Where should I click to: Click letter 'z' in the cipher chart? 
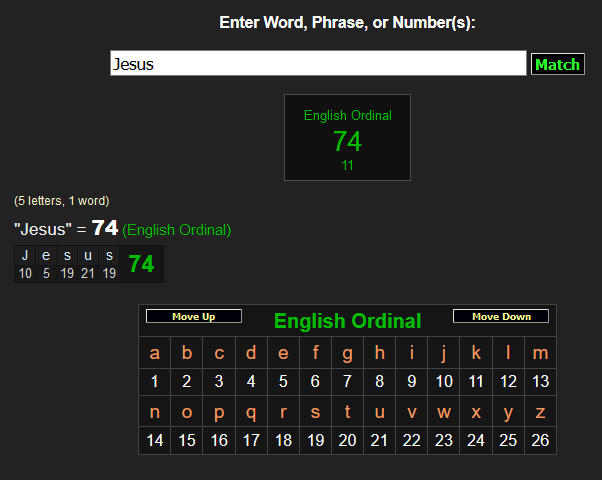pos(540,412)
